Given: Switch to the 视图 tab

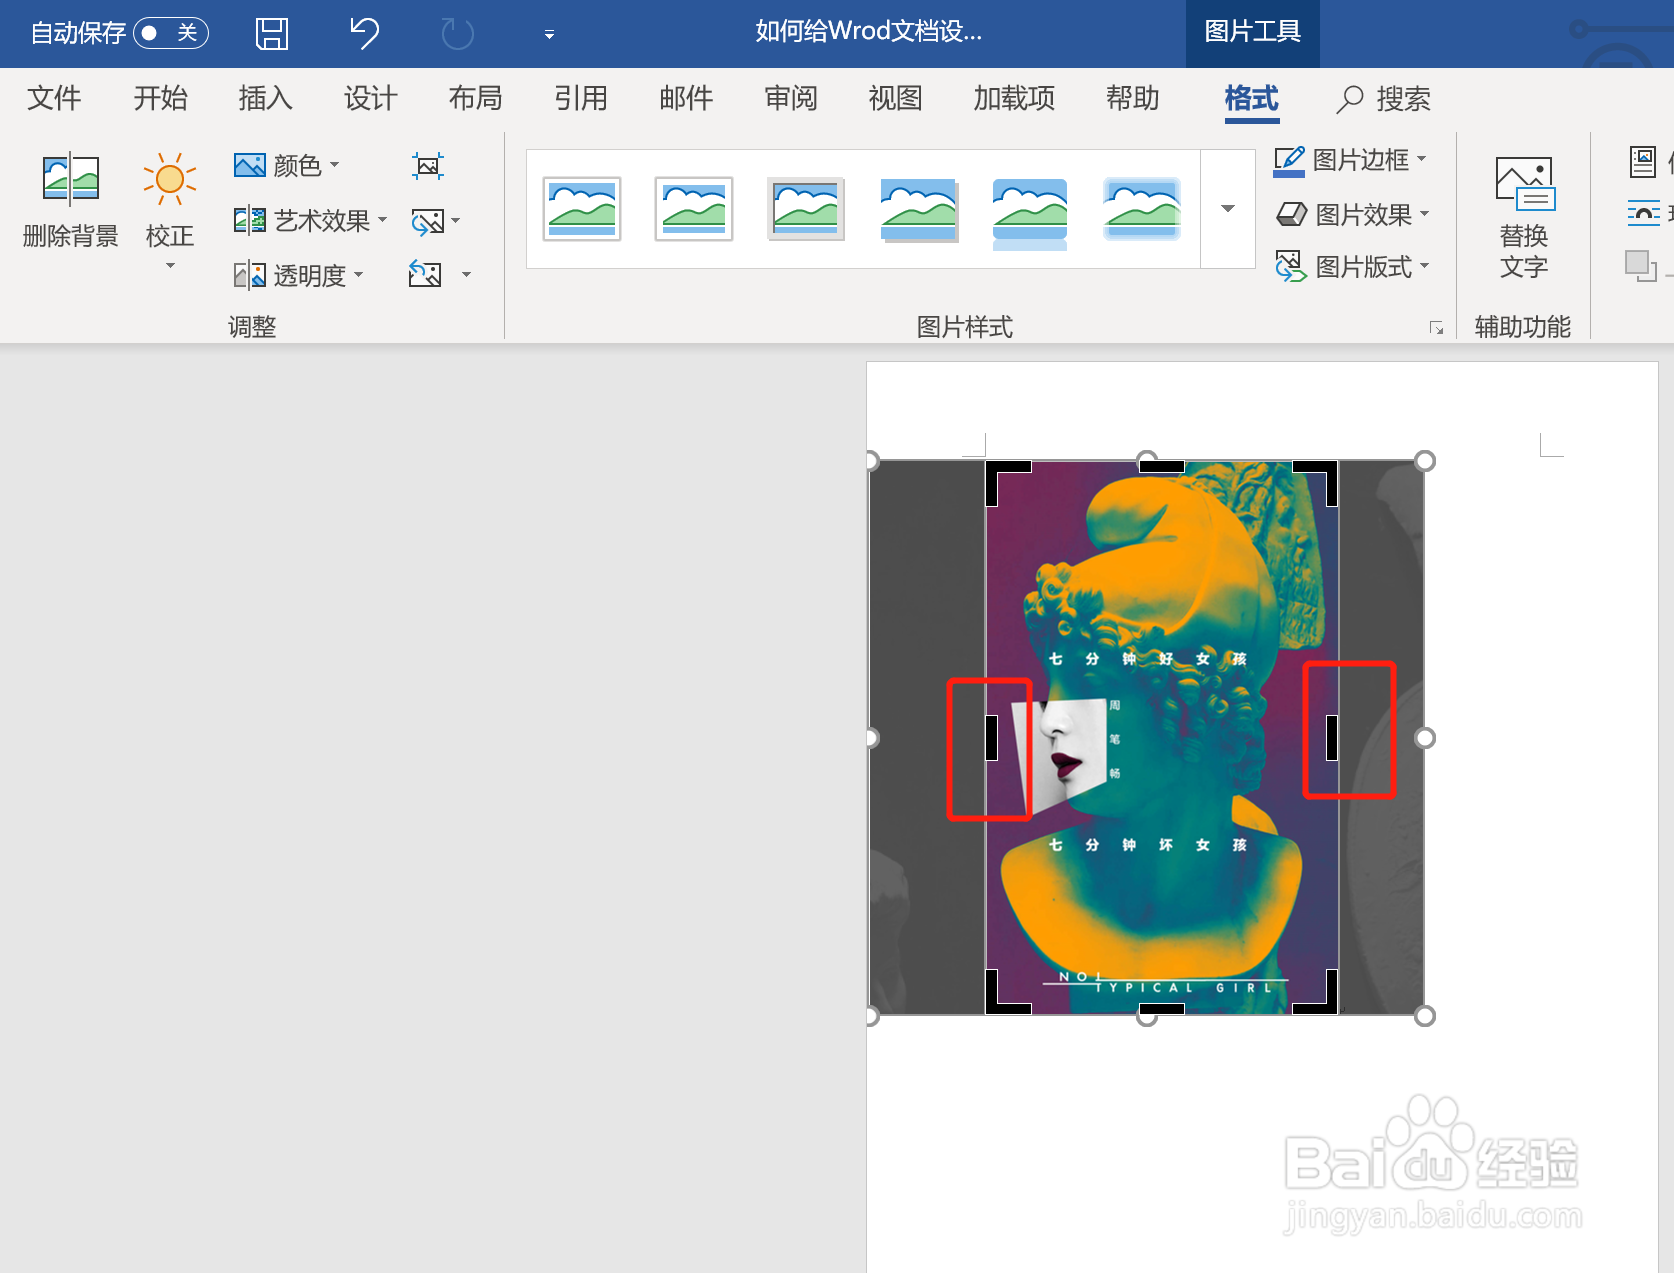Looking at the screenshot, I should coord(895,98).
